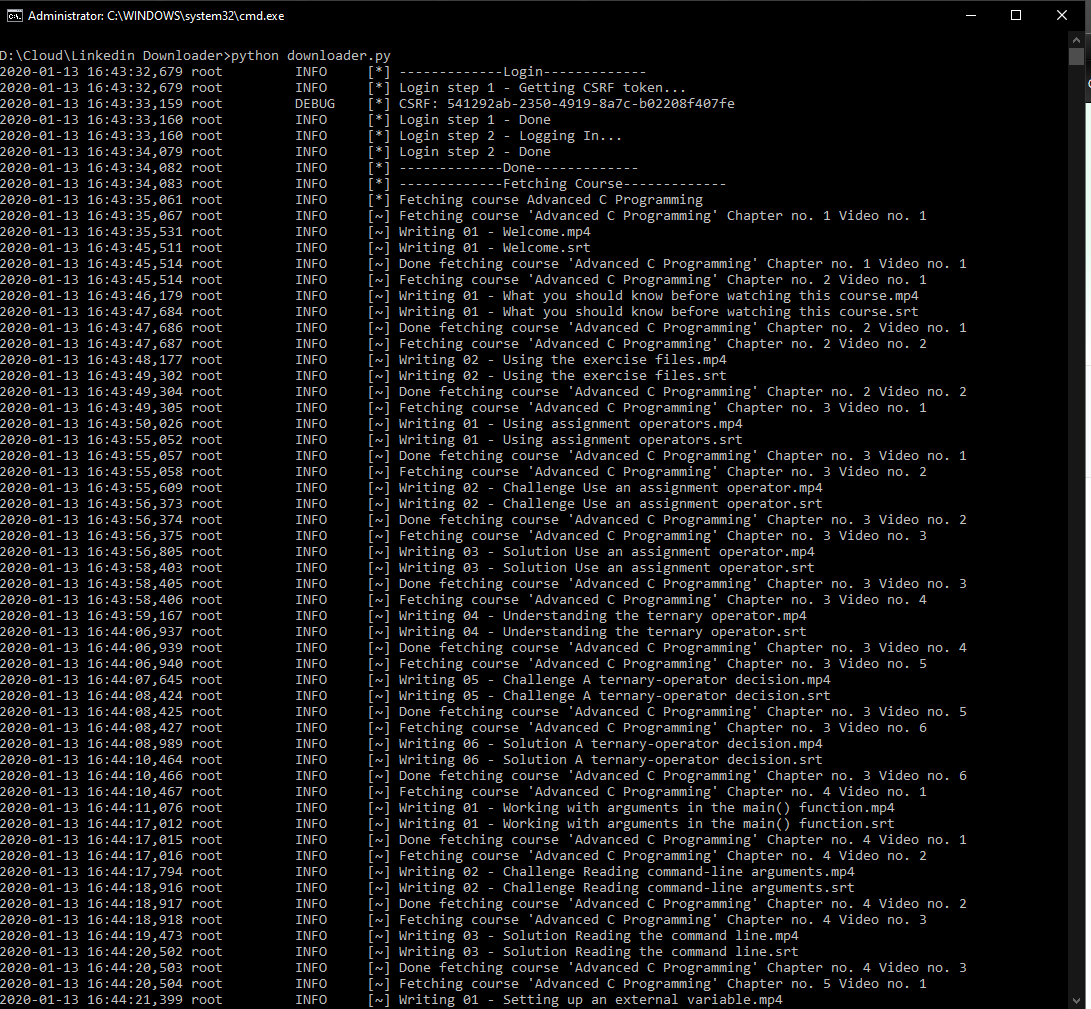Click the line 'Login step 1 - Getting CSRF token...'
This screenshot has width=1091, height=1009.
pyautogui.click(x=542, y=88)
